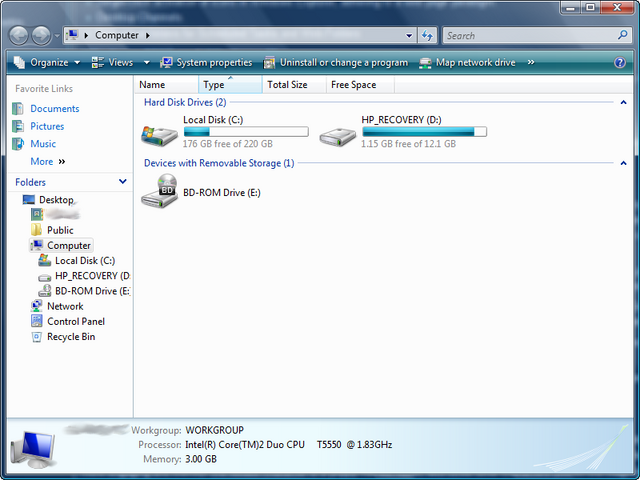Show more toolbar commands chevron
This screenshot has height=480, width=640.
point(531,62)
